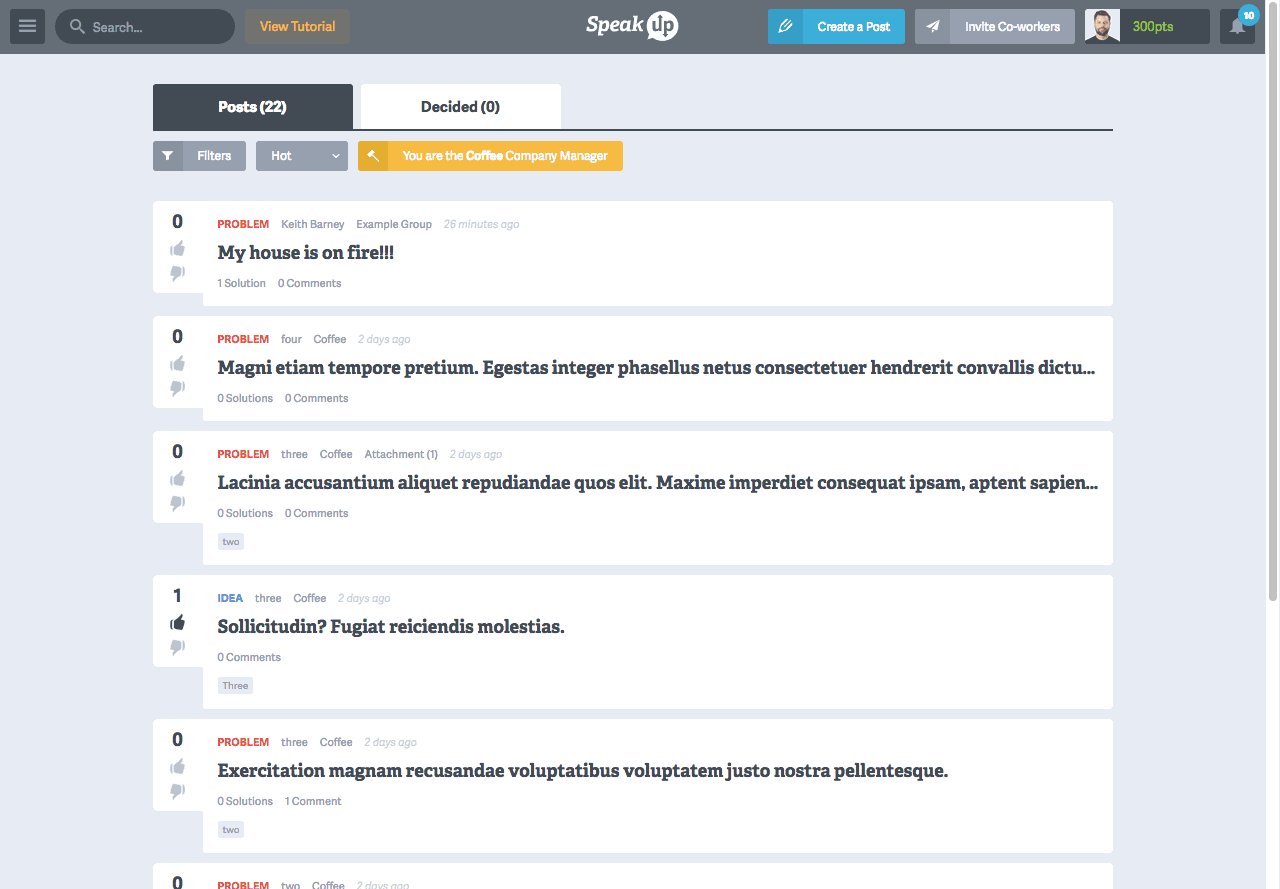Open 'Exercitation magnam recusandae' post
Screen dimensions: 1280x889
583,771
